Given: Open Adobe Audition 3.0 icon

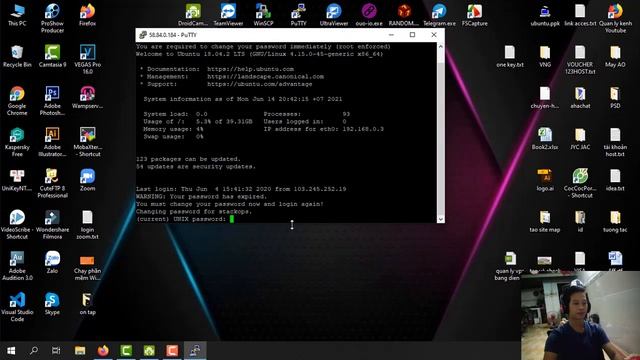Looking at the screenshot, I should [x=17, y=266].
